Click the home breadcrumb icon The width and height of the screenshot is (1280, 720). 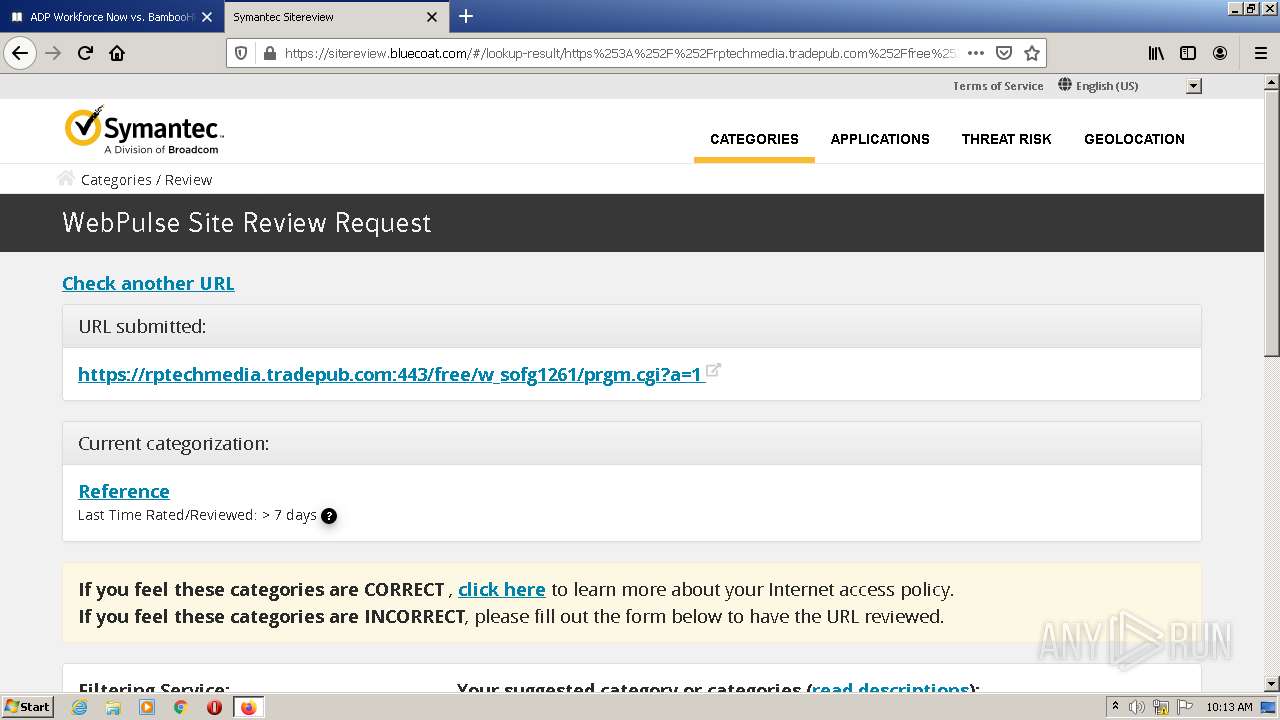[x=66, y=178]
